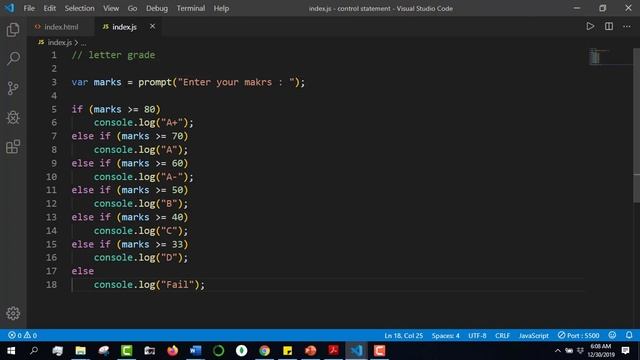This screenshot has width=640, height=360.
Task: Open the Windows Action Center notifications
Action: coord(625,351)
